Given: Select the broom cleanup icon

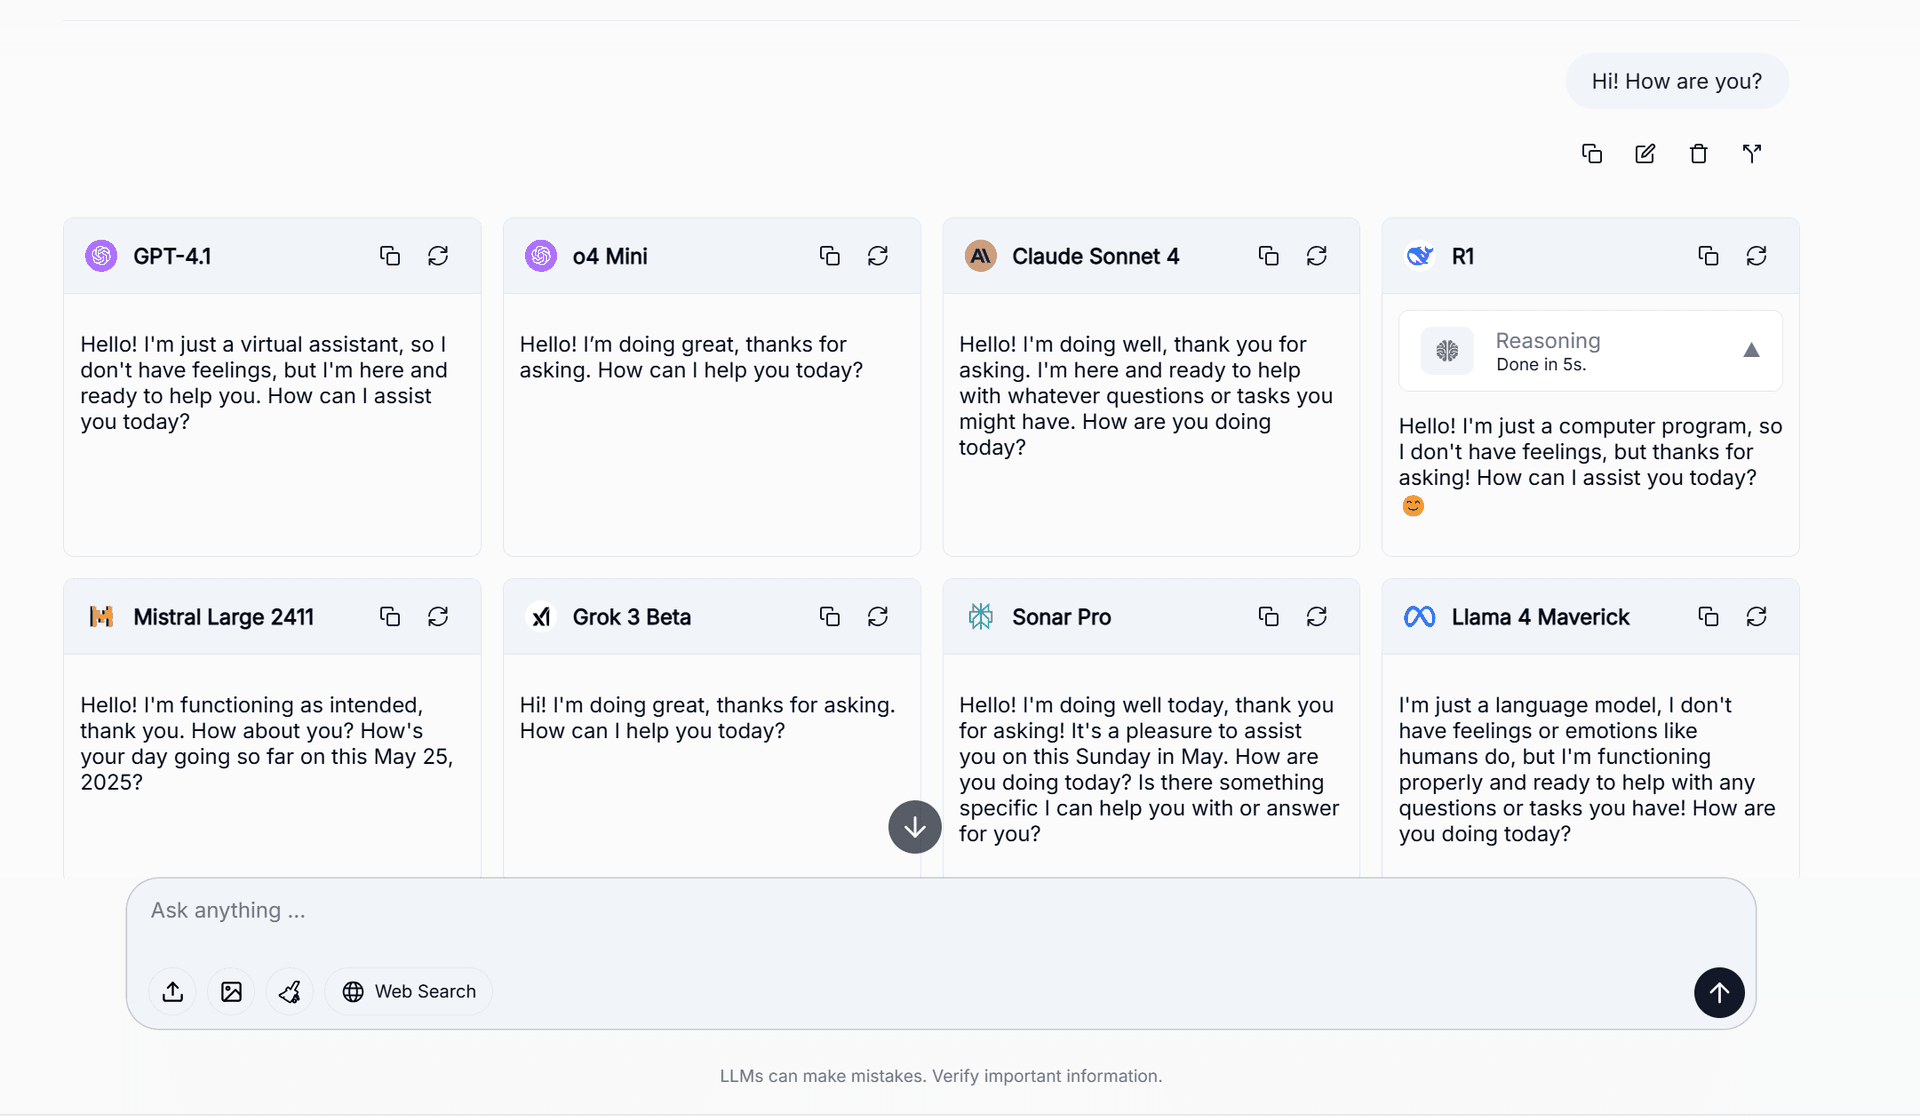Looking at the screenshot, I should [289, 991].
